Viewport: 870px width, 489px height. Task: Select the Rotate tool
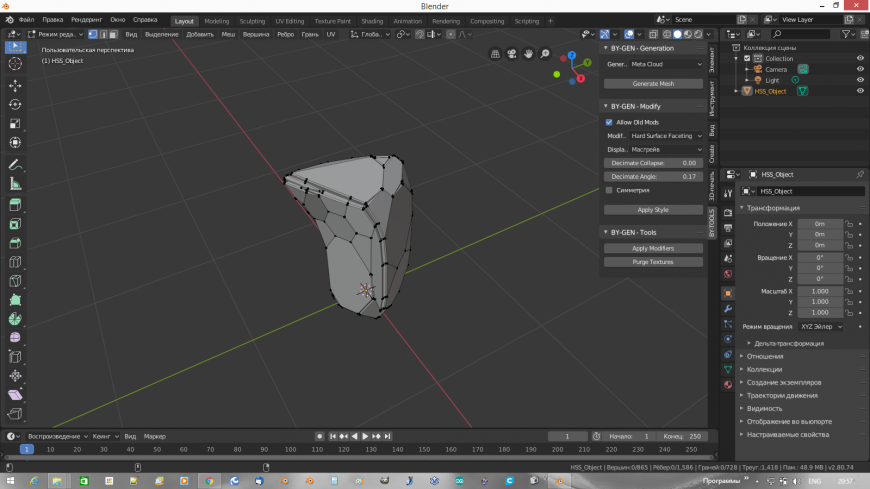click(x=15, y=104)
